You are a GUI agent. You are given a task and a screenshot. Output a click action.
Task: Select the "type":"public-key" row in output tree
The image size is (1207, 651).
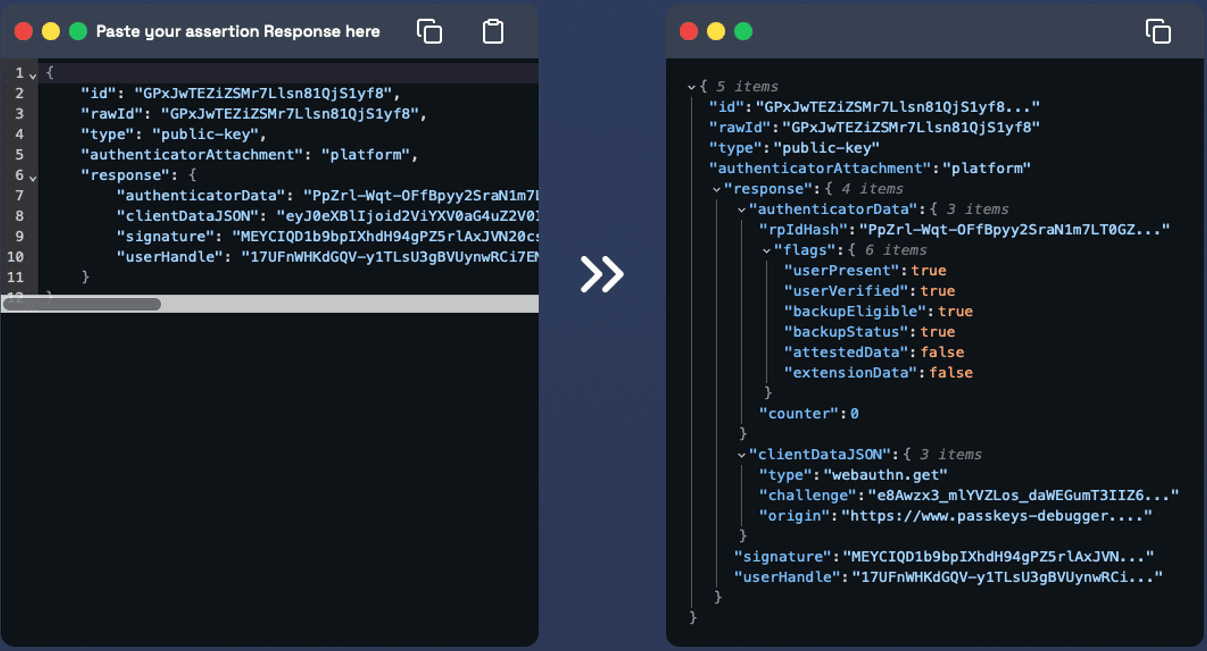coord(794,148)
